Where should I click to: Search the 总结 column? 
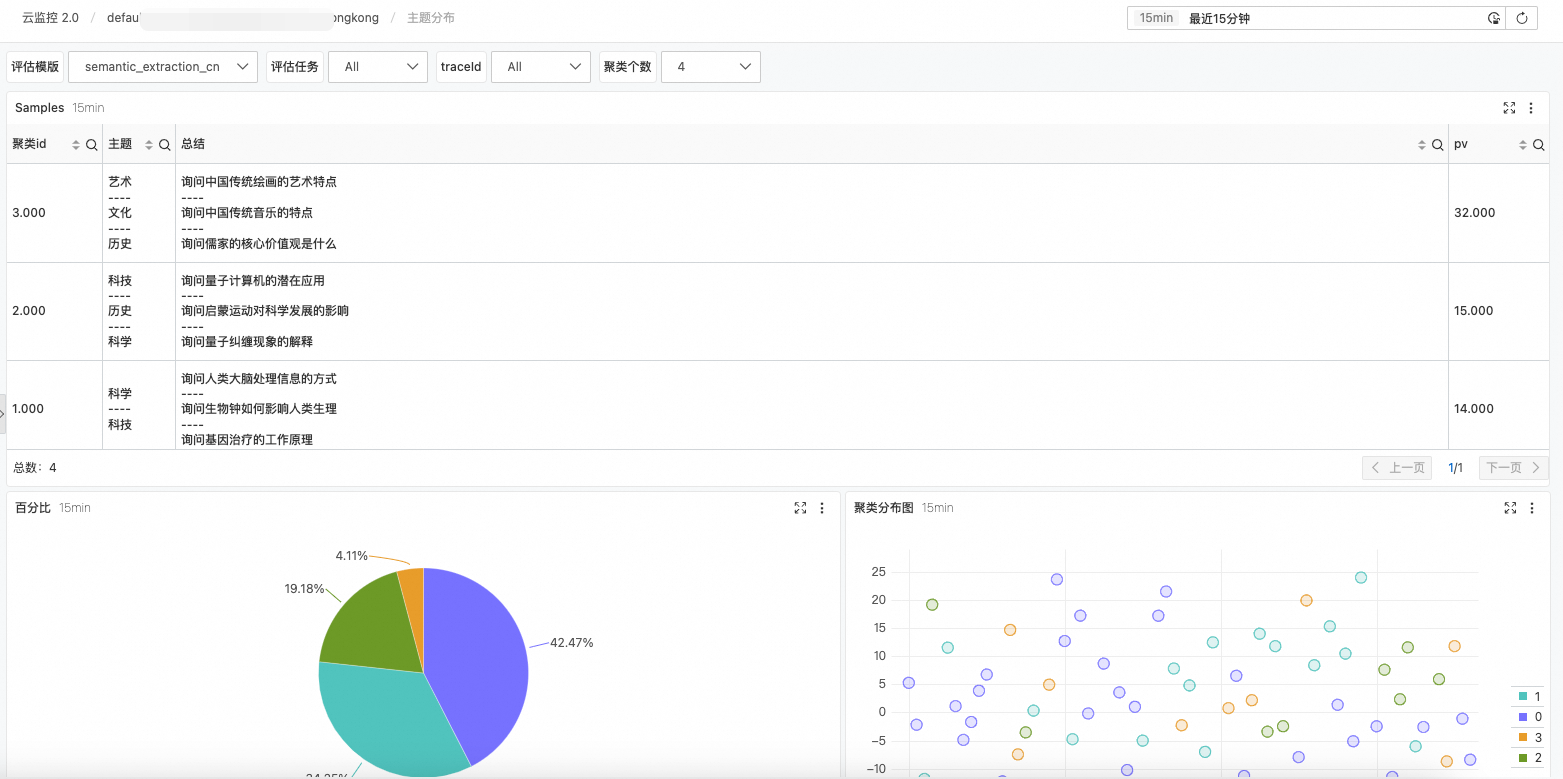(x=1437, y=145)
